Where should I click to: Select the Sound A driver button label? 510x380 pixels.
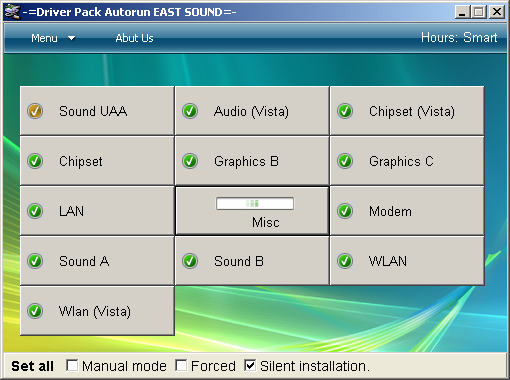click(84, 261)
